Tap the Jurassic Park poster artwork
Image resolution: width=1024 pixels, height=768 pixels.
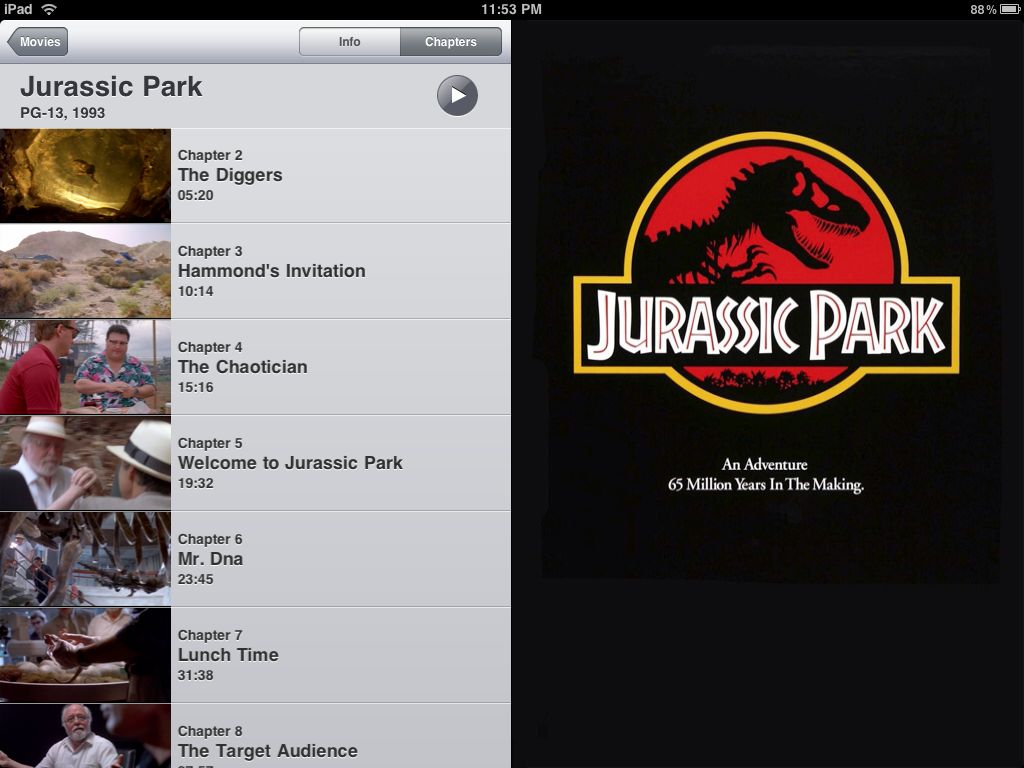coord(767,313)
